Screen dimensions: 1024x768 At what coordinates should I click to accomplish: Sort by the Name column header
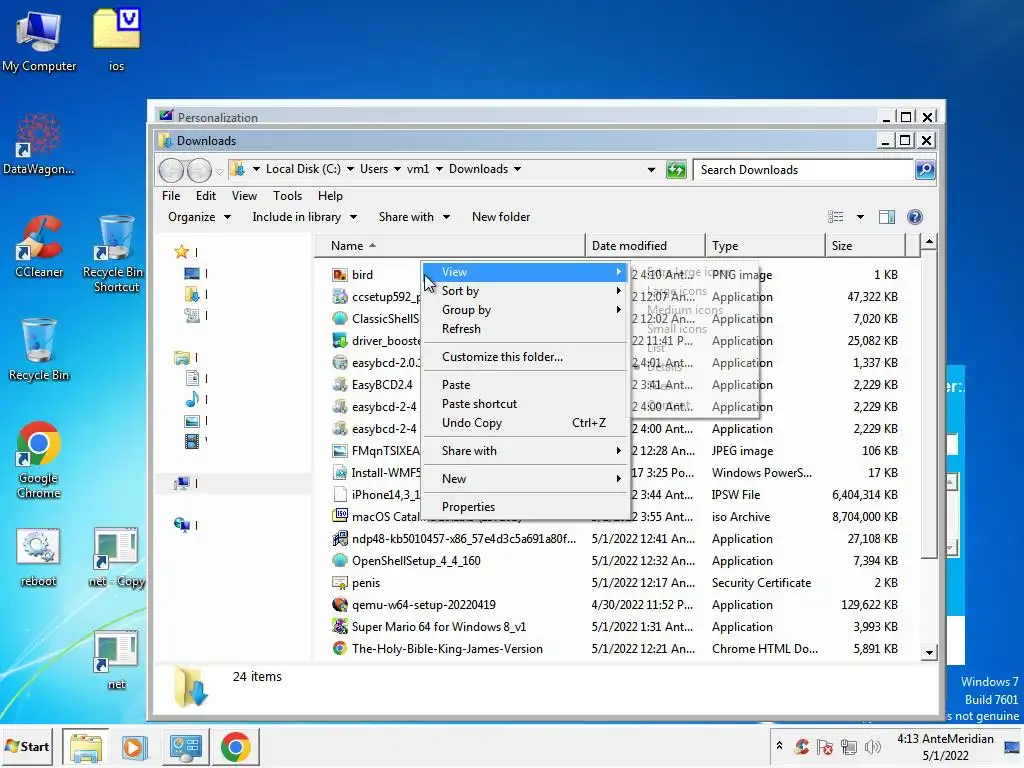coord(450,246)
